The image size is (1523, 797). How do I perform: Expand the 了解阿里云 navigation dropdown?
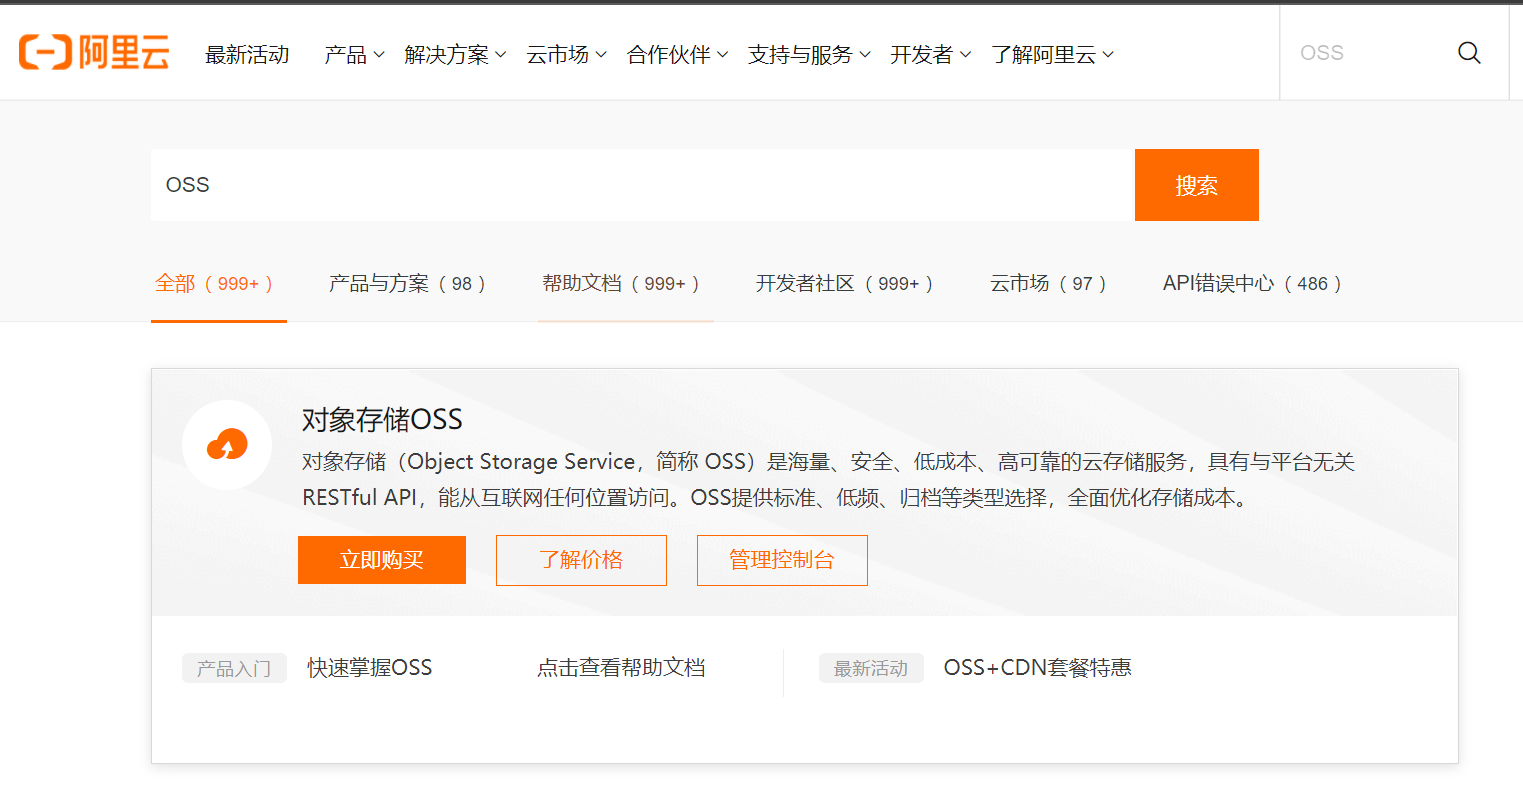[x=1052, y=55]
